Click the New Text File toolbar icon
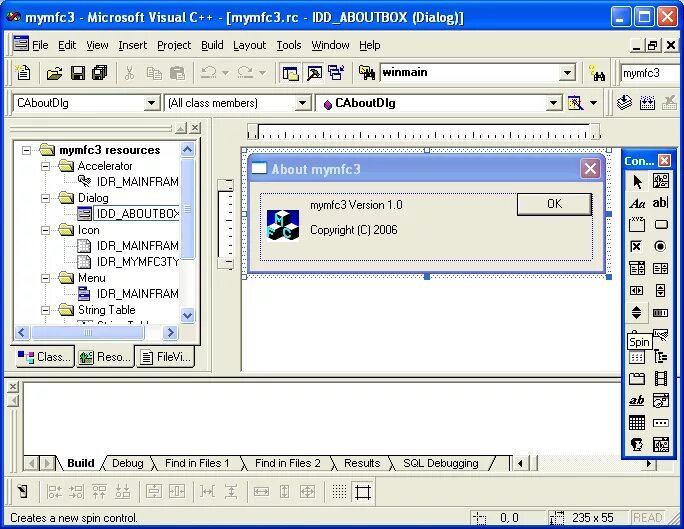The width and height of the screenshot is (684, 529). click(x=23, y=73)
